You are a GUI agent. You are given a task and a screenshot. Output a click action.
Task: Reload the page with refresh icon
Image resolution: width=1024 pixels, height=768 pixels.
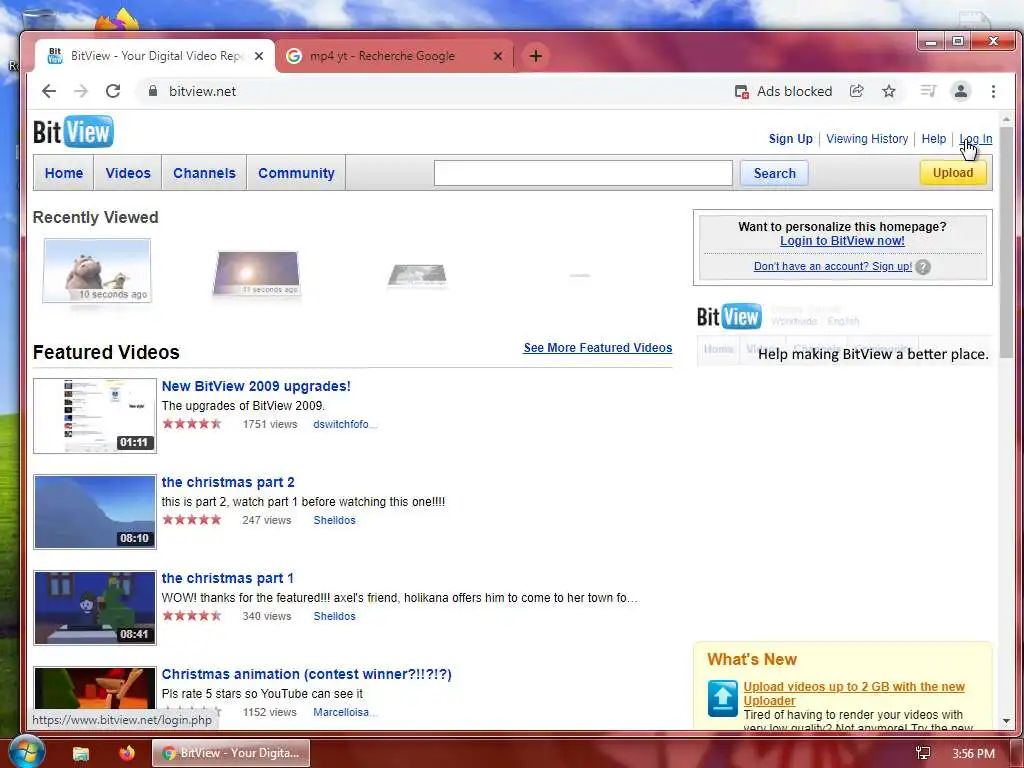click(x=113, y=91)
